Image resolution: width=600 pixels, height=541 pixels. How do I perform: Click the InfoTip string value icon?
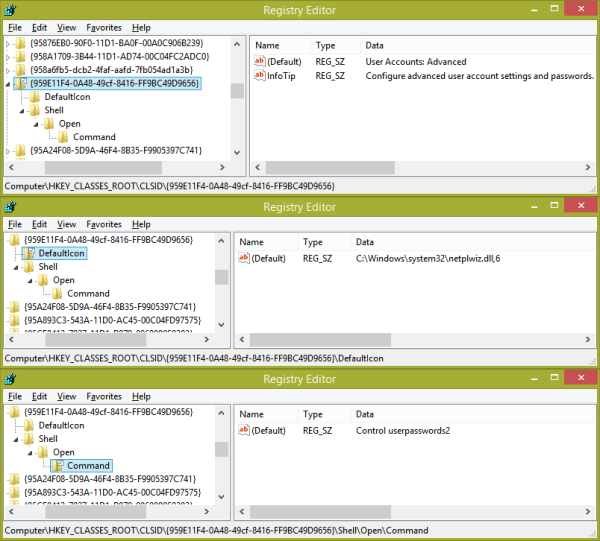pos(259,76)
